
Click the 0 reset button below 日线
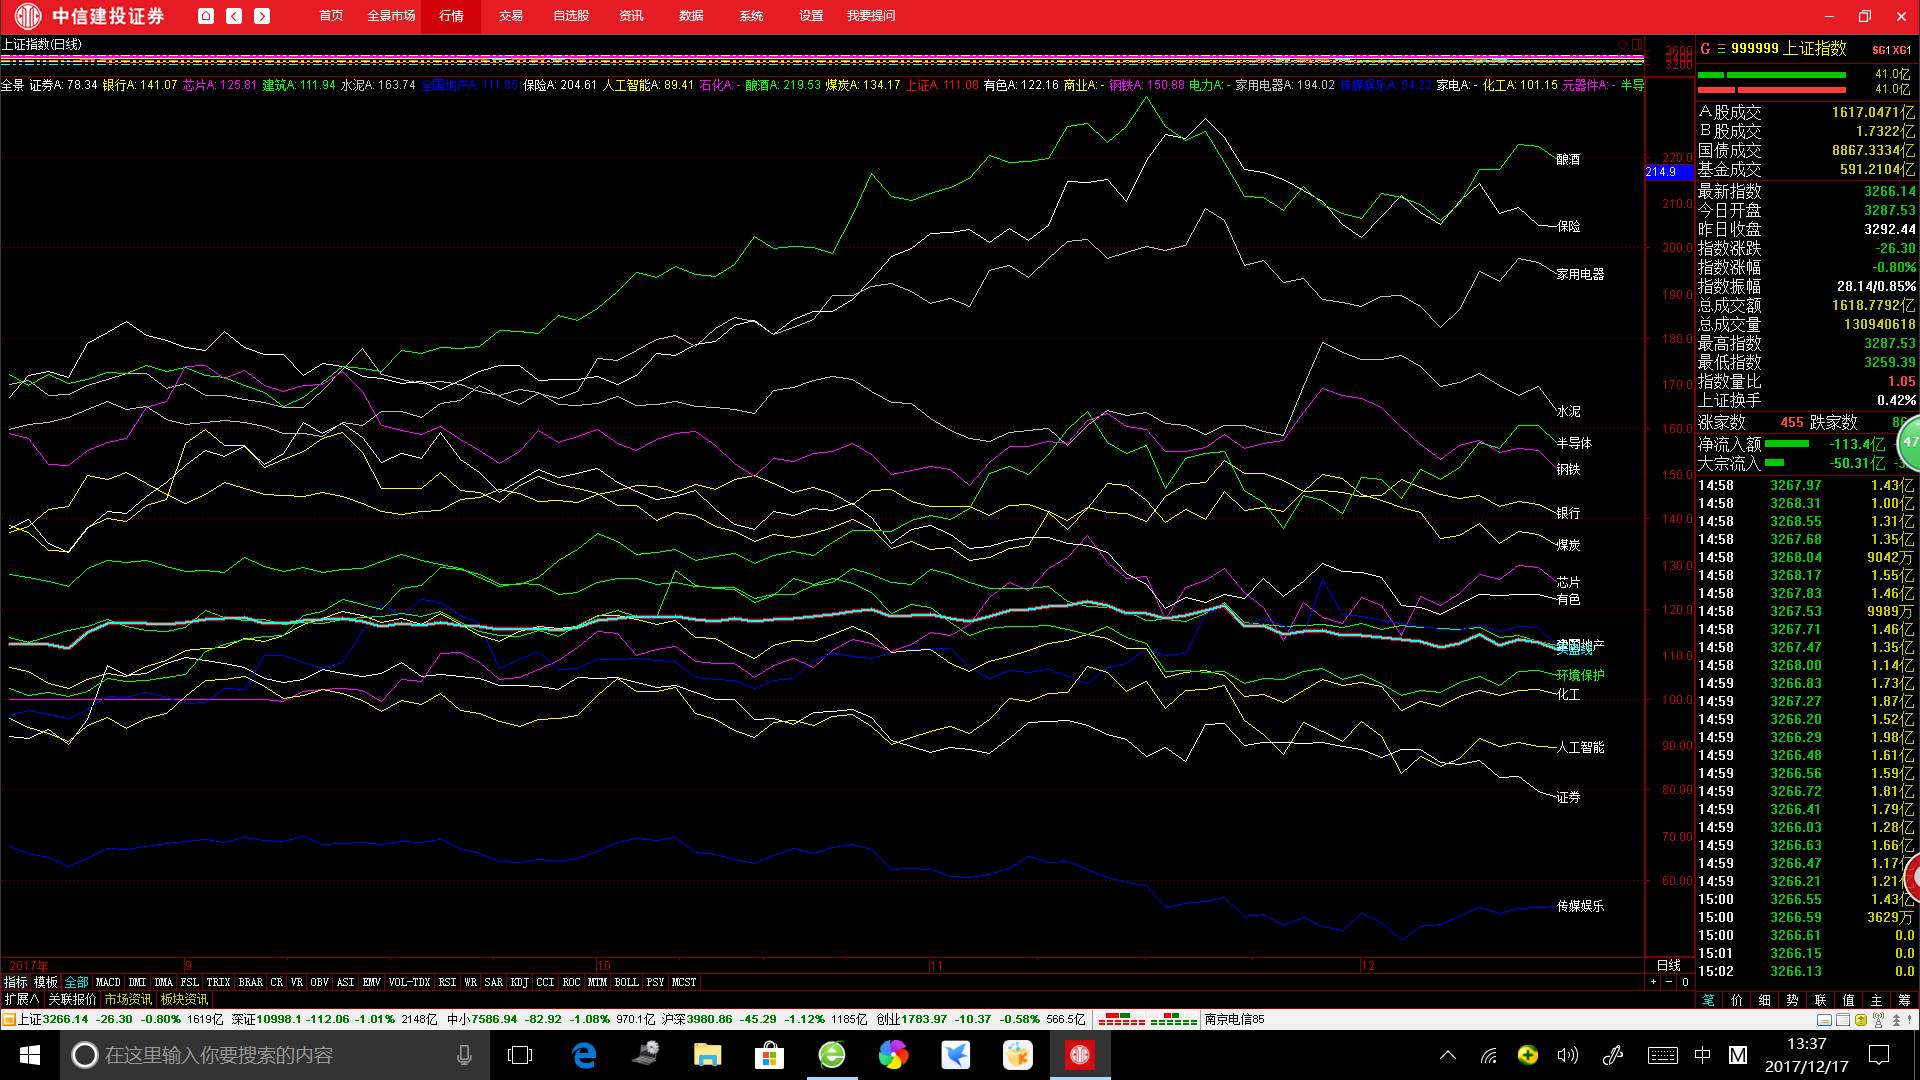point(1685,982)
